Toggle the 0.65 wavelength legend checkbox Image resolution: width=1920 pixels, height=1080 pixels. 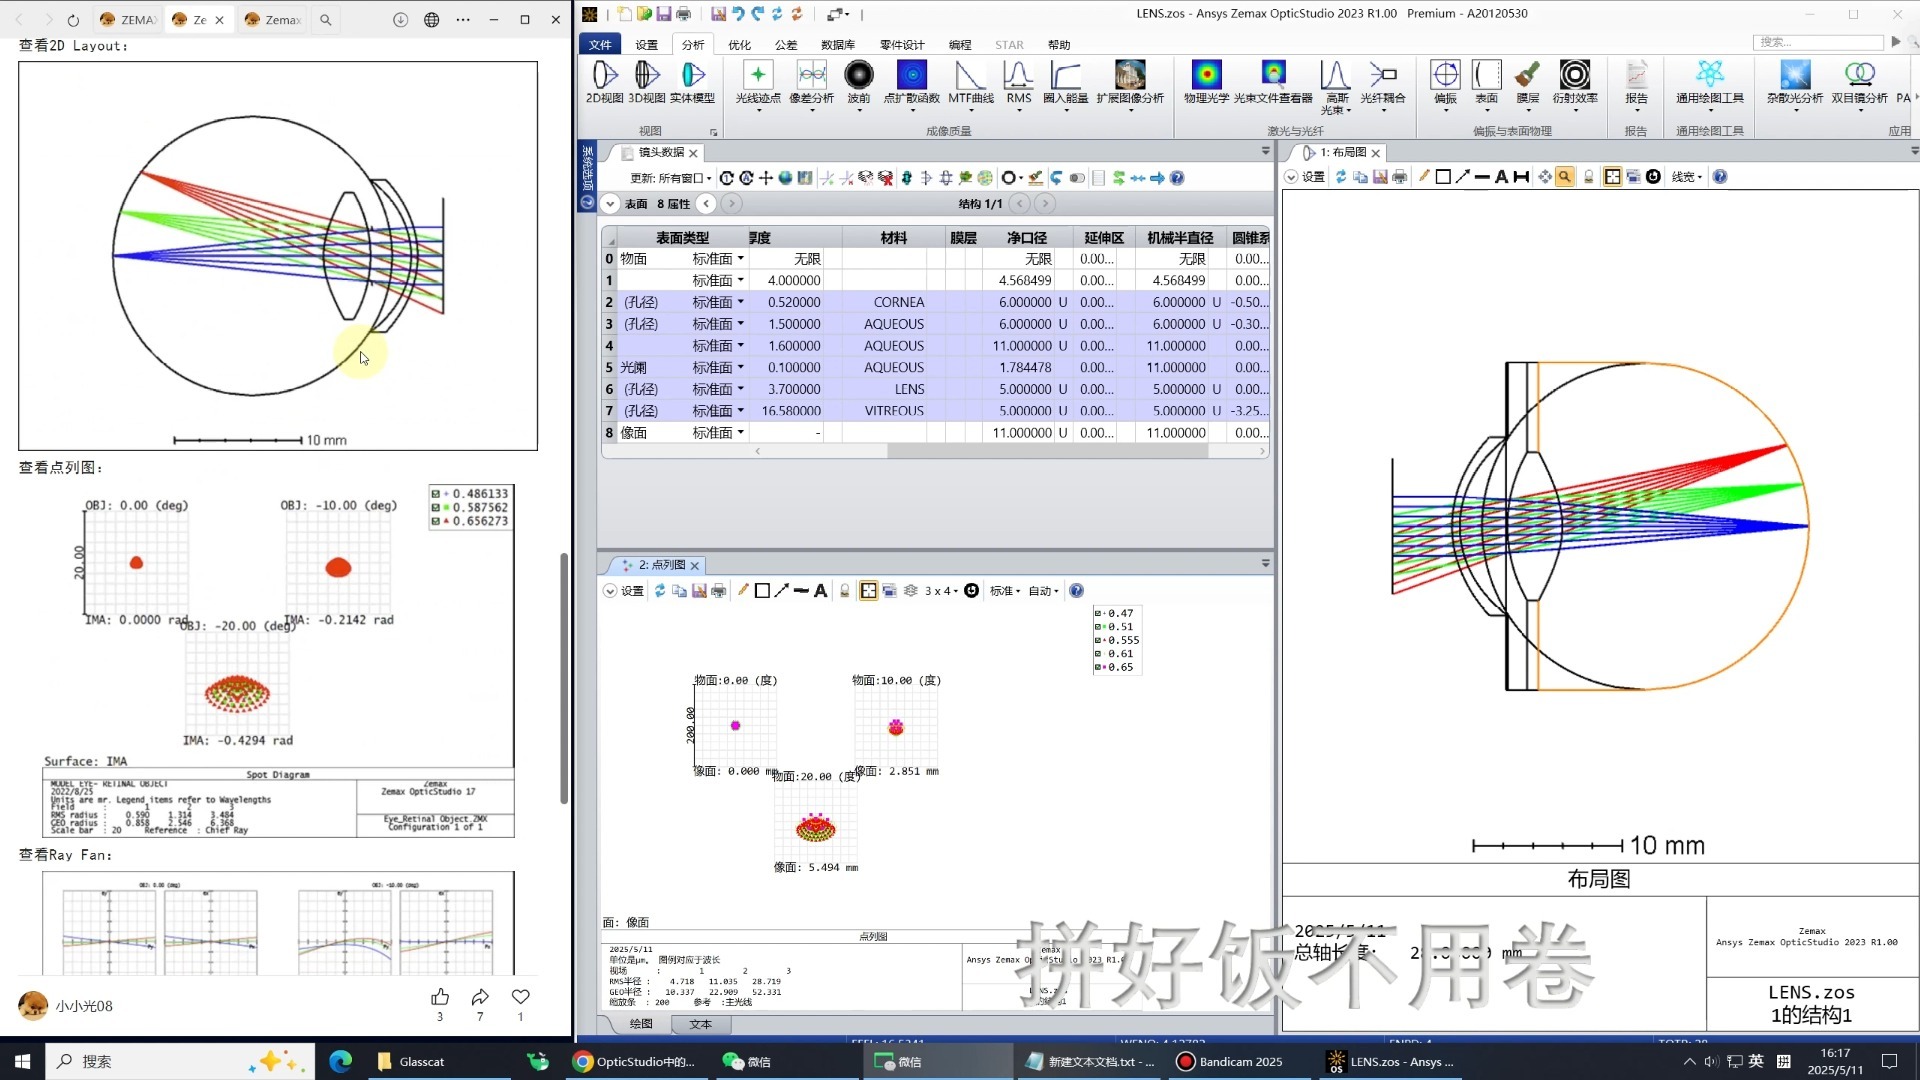[x=1098, y=668]
